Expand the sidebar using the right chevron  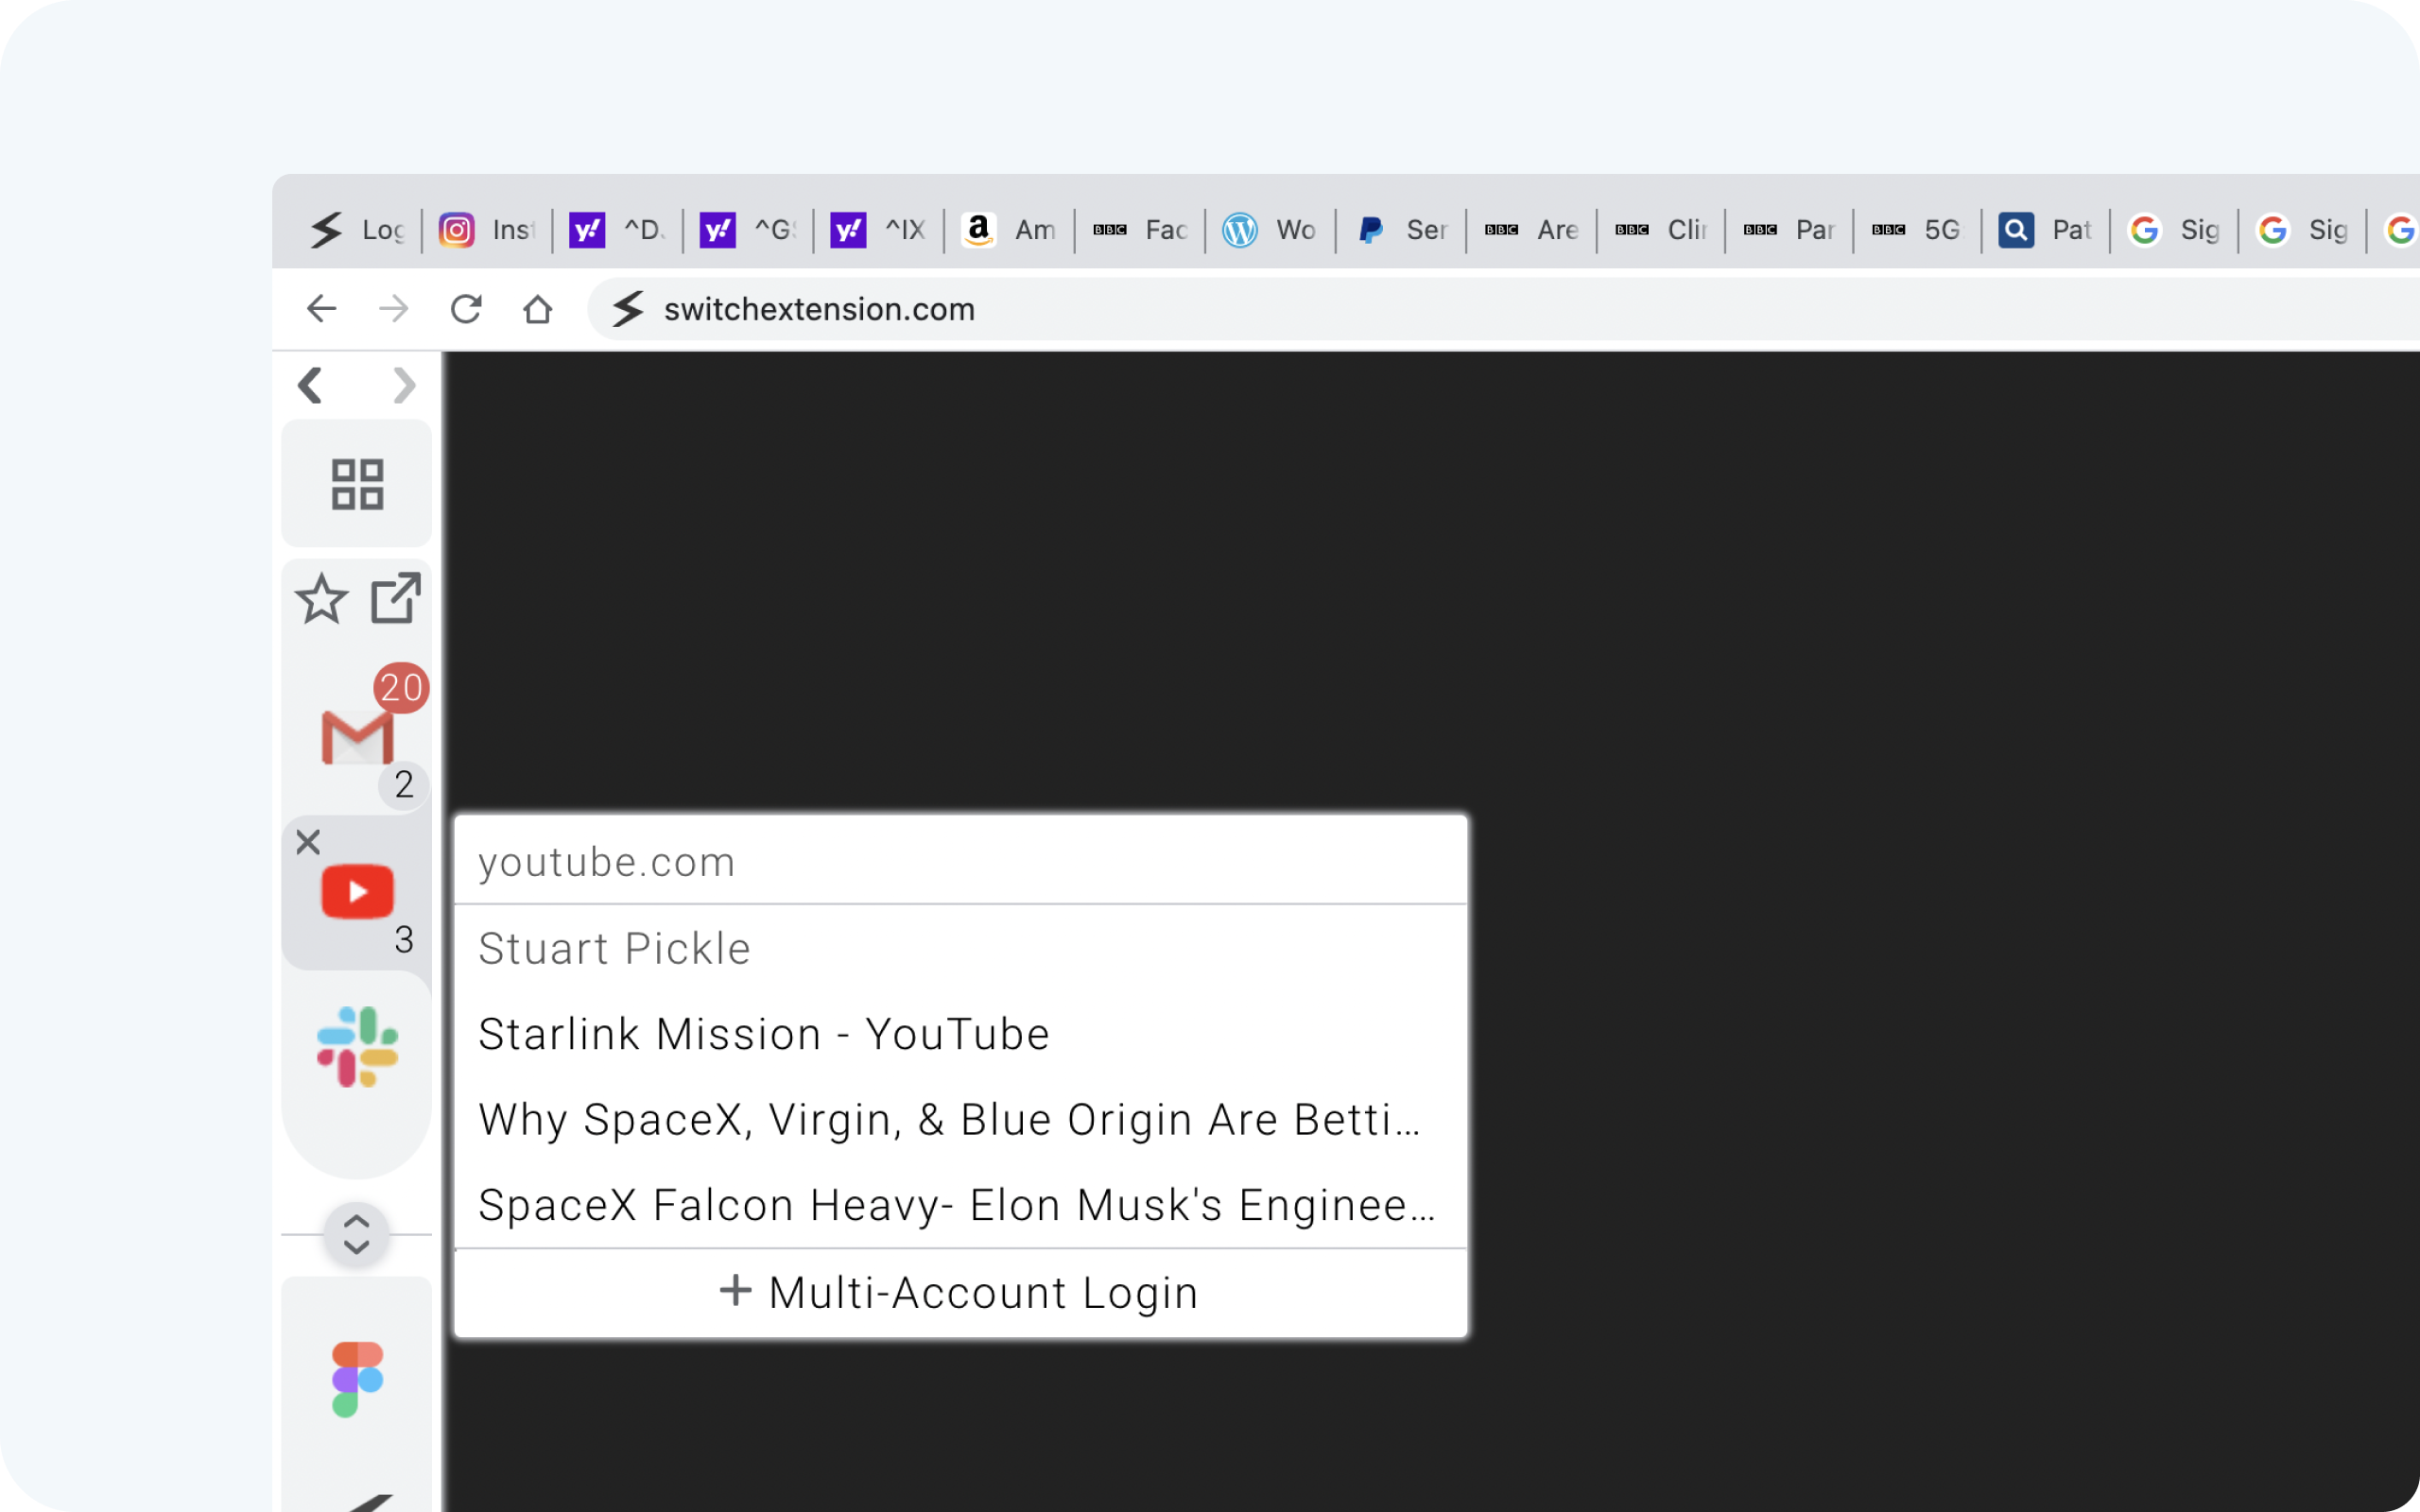tap(402, 386)
